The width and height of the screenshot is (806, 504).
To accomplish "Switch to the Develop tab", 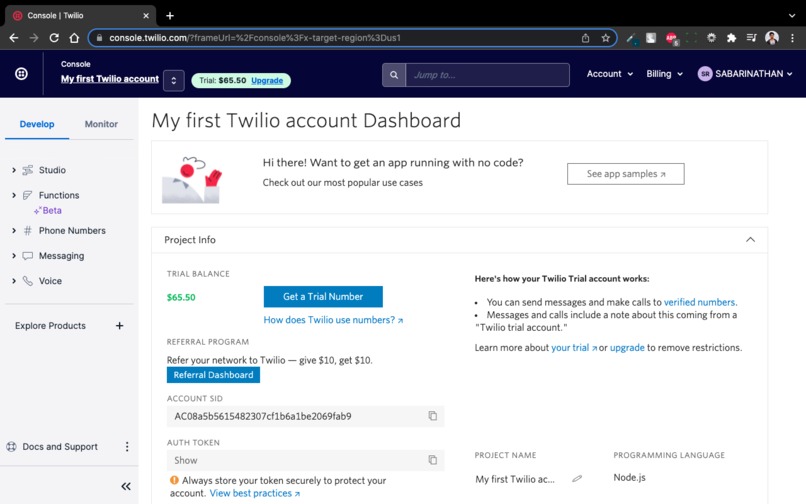I will [x=37, y=124].
